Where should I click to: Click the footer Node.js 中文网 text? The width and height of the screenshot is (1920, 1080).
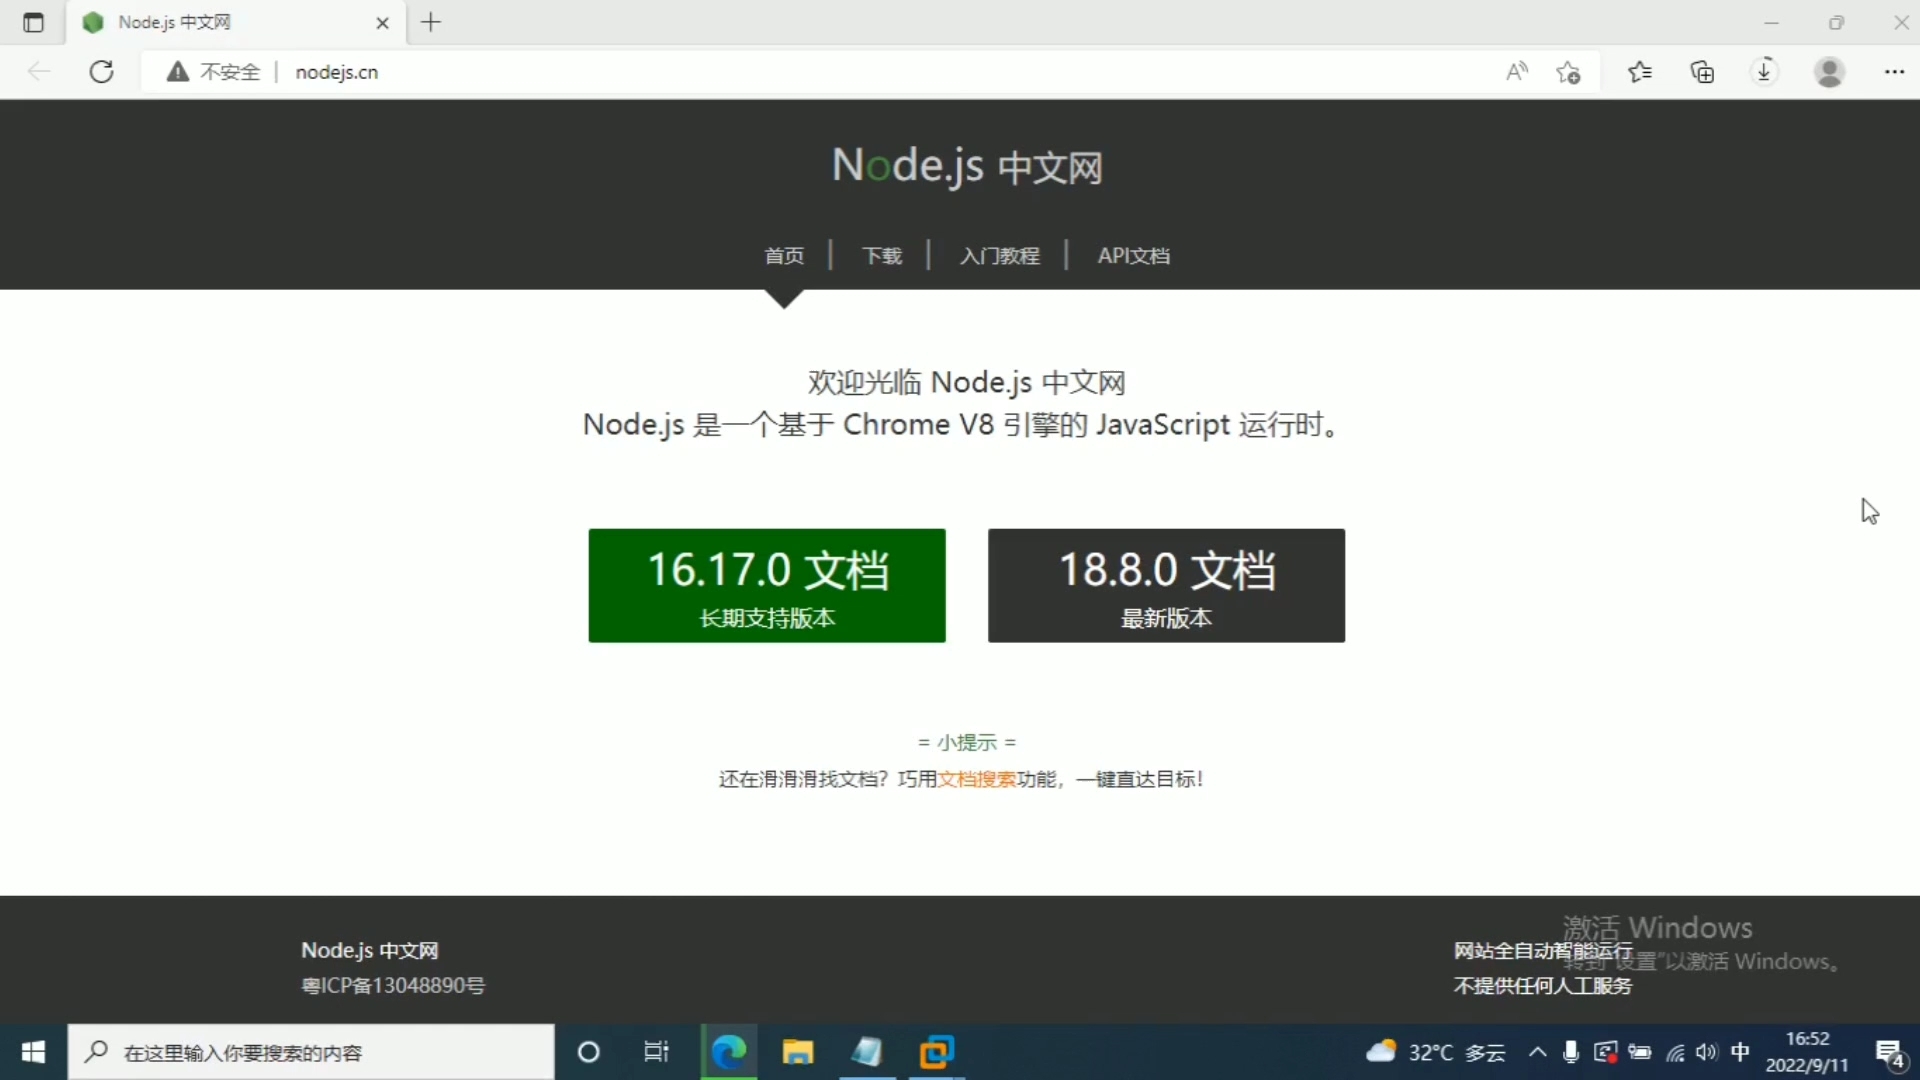[370, 950]
